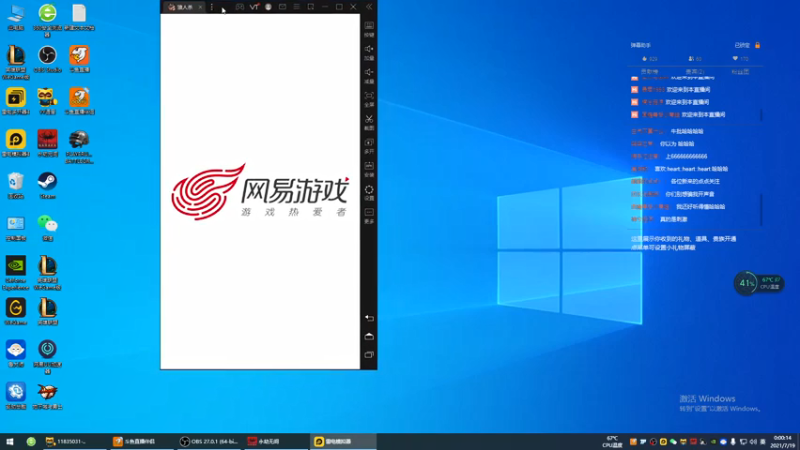Screen dimensions: 800x450
Task: Click the chat message 牛批哈哈哈哈
Action: coord(687,131)
